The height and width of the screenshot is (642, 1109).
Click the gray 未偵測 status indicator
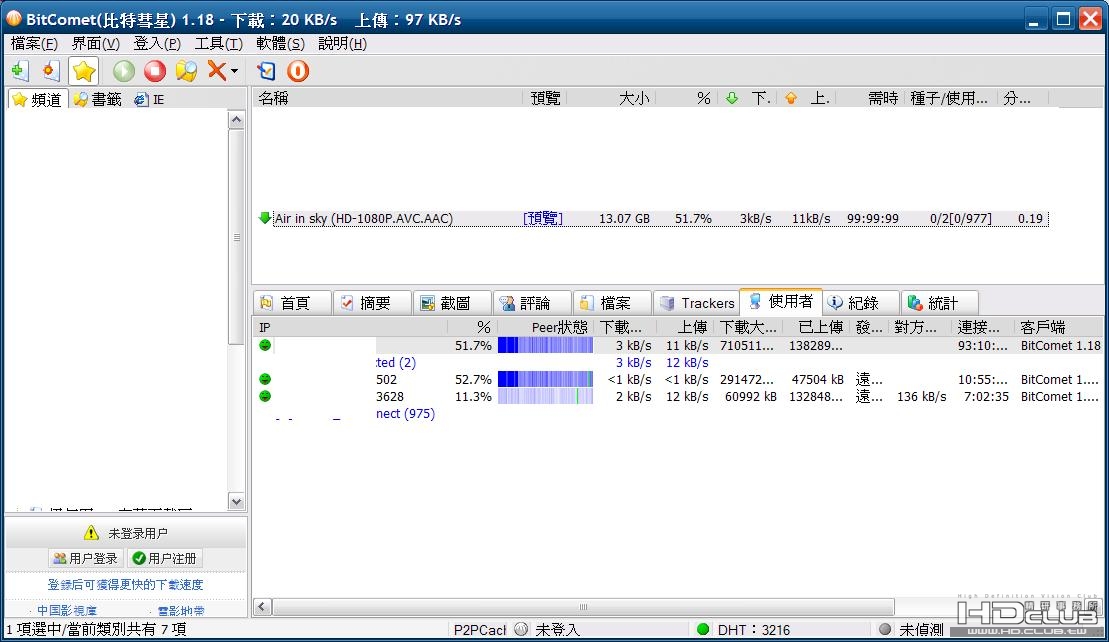[x=884, y=629]
